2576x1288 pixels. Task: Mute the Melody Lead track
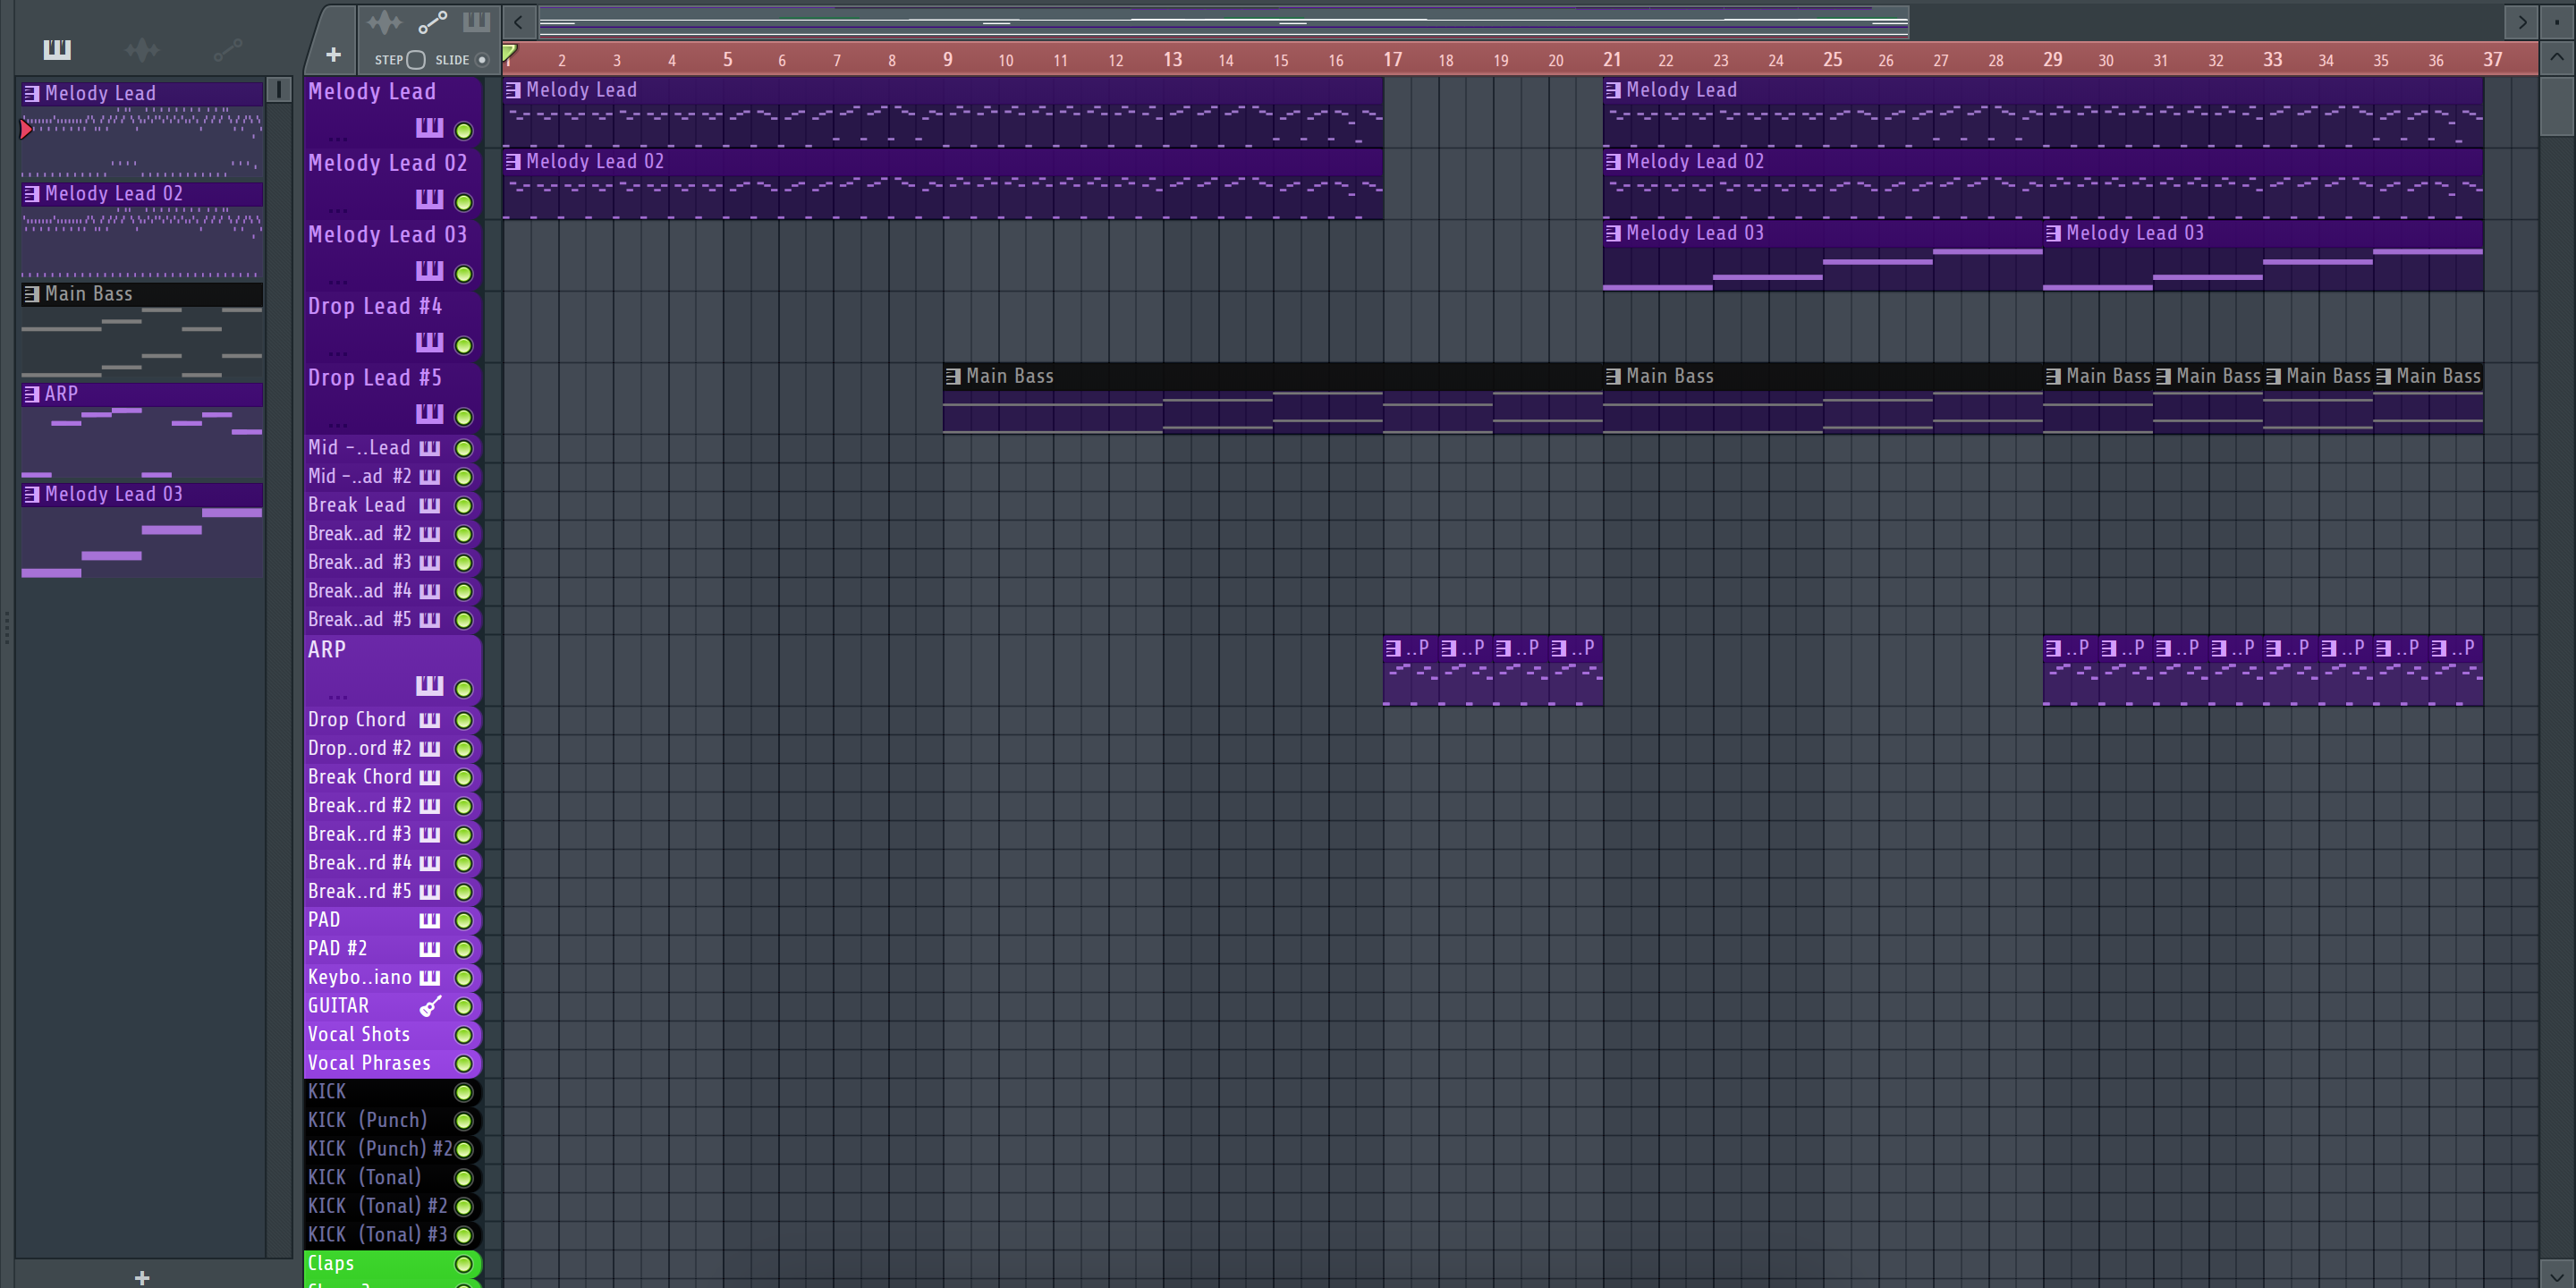(464, 131)
